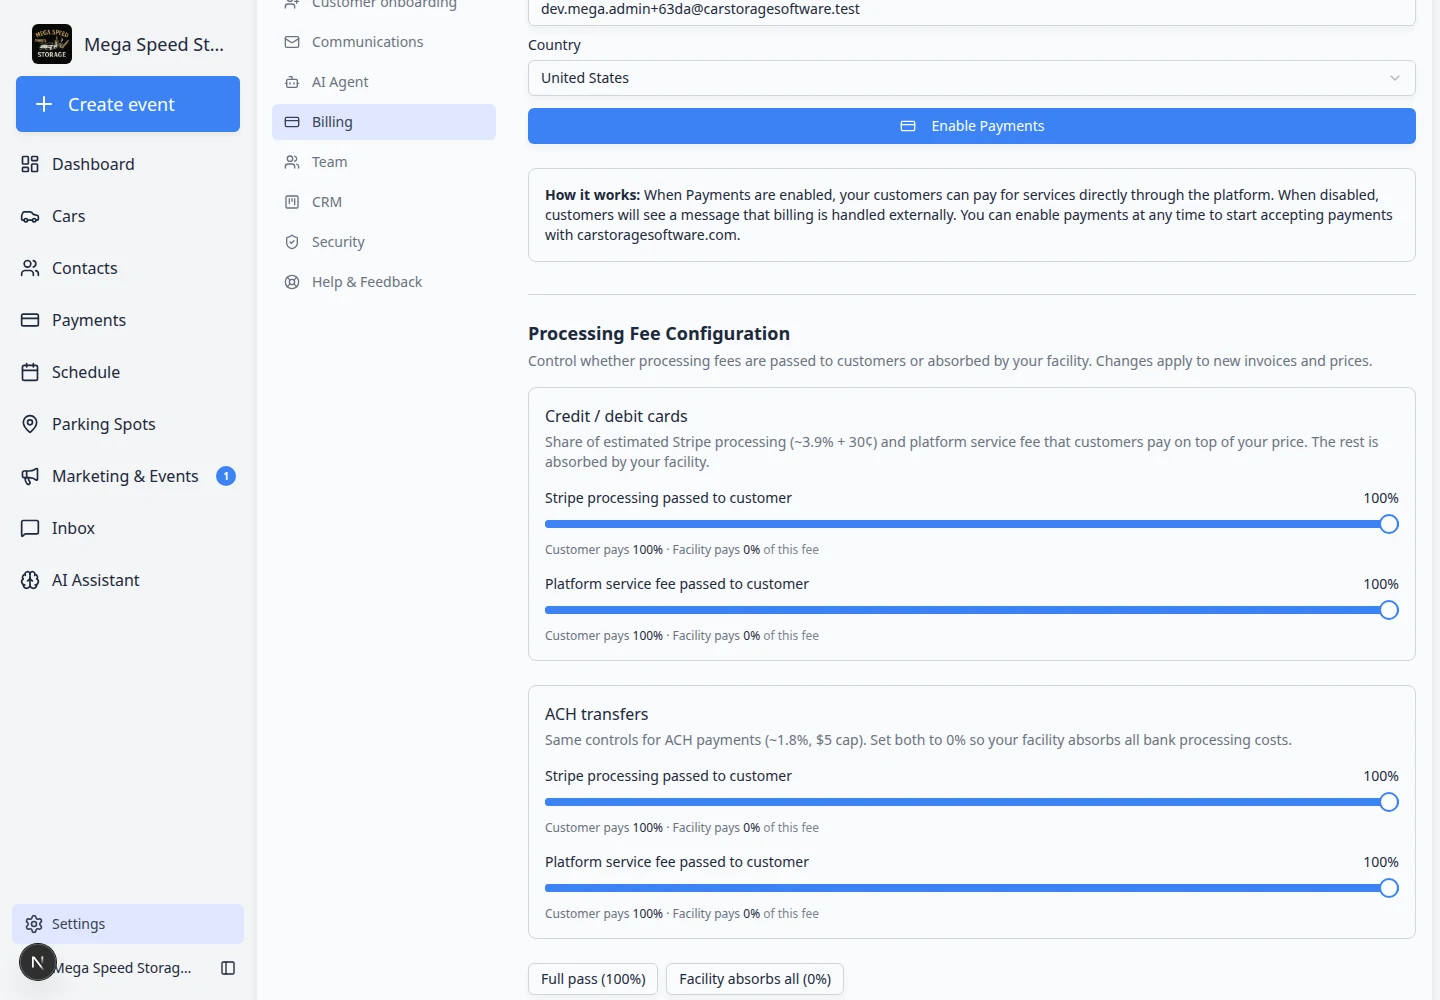Open the Inbox
Screen dimensions: 1440x1000
(128, 528)
